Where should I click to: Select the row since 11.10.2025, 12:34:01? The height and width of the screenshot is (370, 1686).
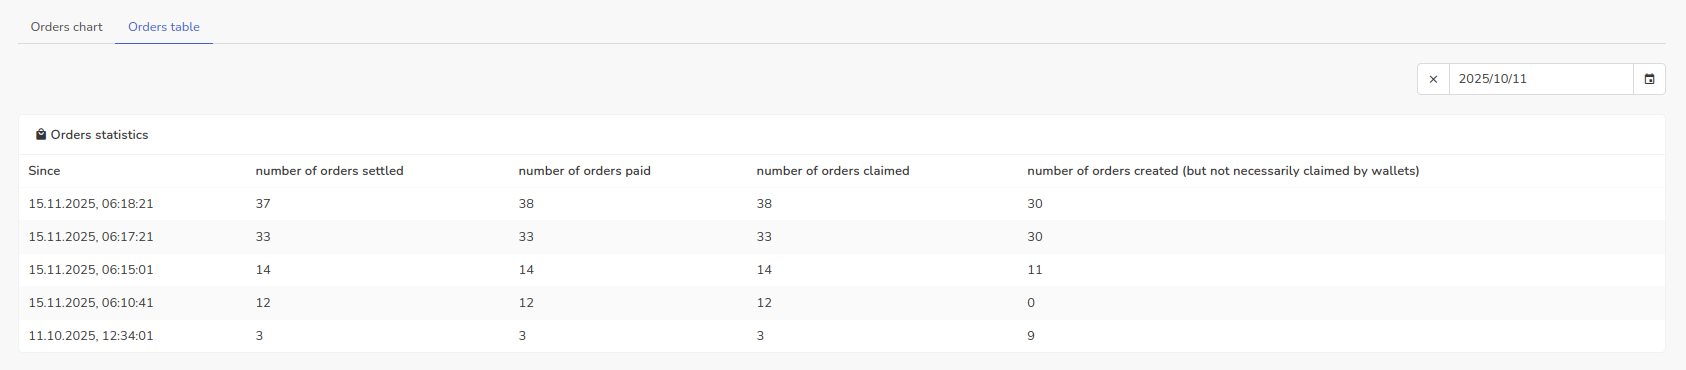842,335
